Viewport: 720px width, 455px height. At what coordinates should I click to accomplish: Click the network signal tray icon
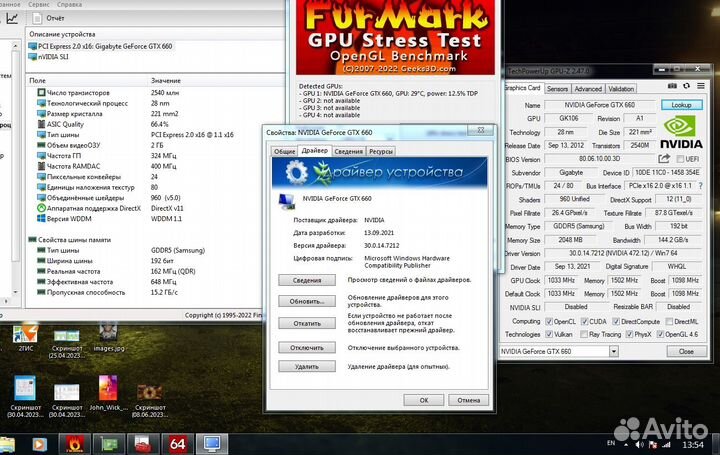click(667, 444)
